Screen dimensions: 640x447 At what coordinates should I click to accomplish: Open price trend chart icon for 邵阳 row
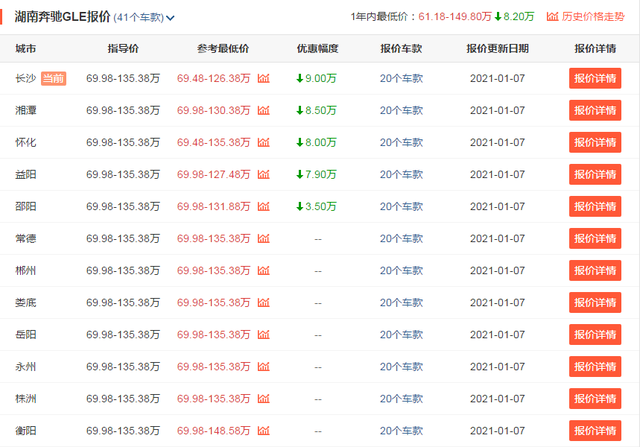(x=264, y=206)
